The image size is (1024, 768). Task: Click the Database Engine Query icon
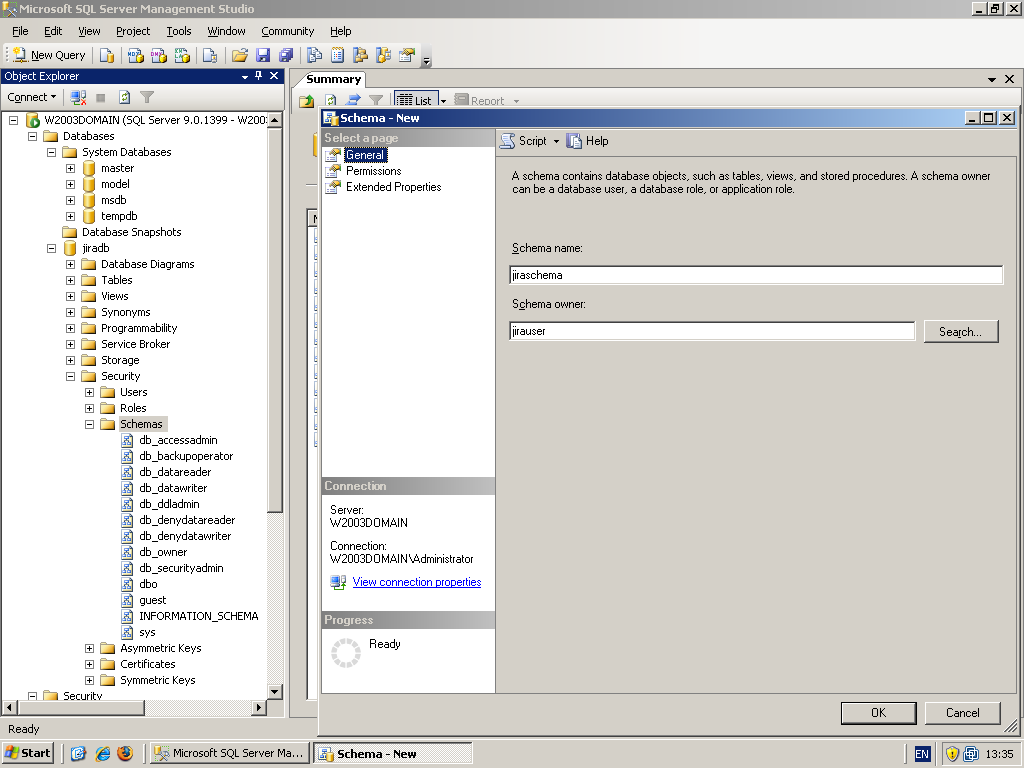coord(106,56)
